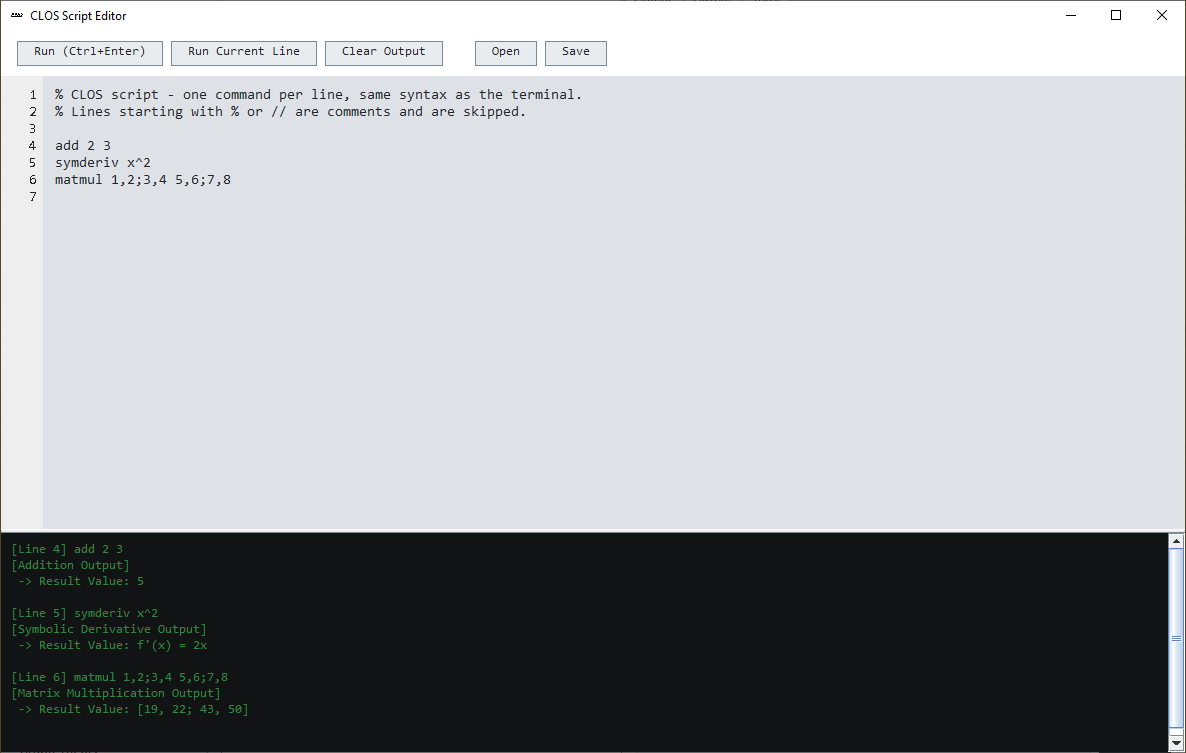Close the CLOS Script Editor window
The image size is (1186, 753).
point(1162,15)
